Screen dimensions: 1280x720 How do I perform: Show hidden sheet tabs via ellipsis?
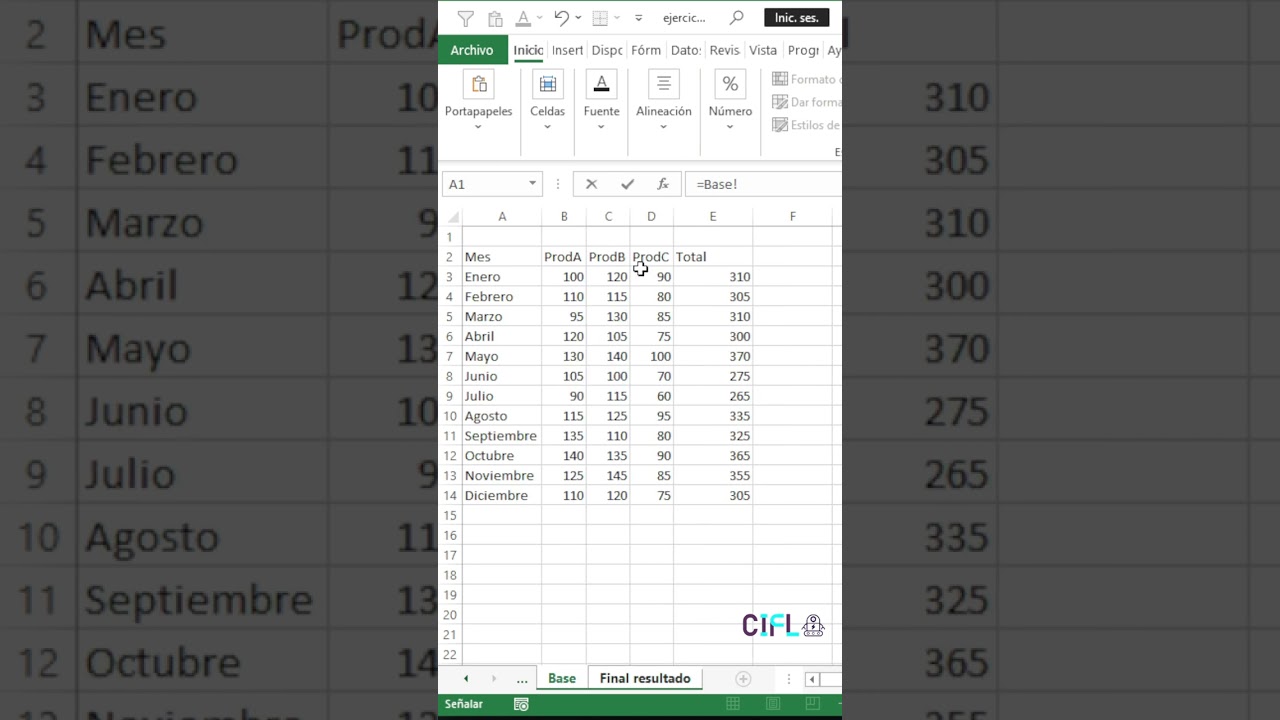(522, 679)
